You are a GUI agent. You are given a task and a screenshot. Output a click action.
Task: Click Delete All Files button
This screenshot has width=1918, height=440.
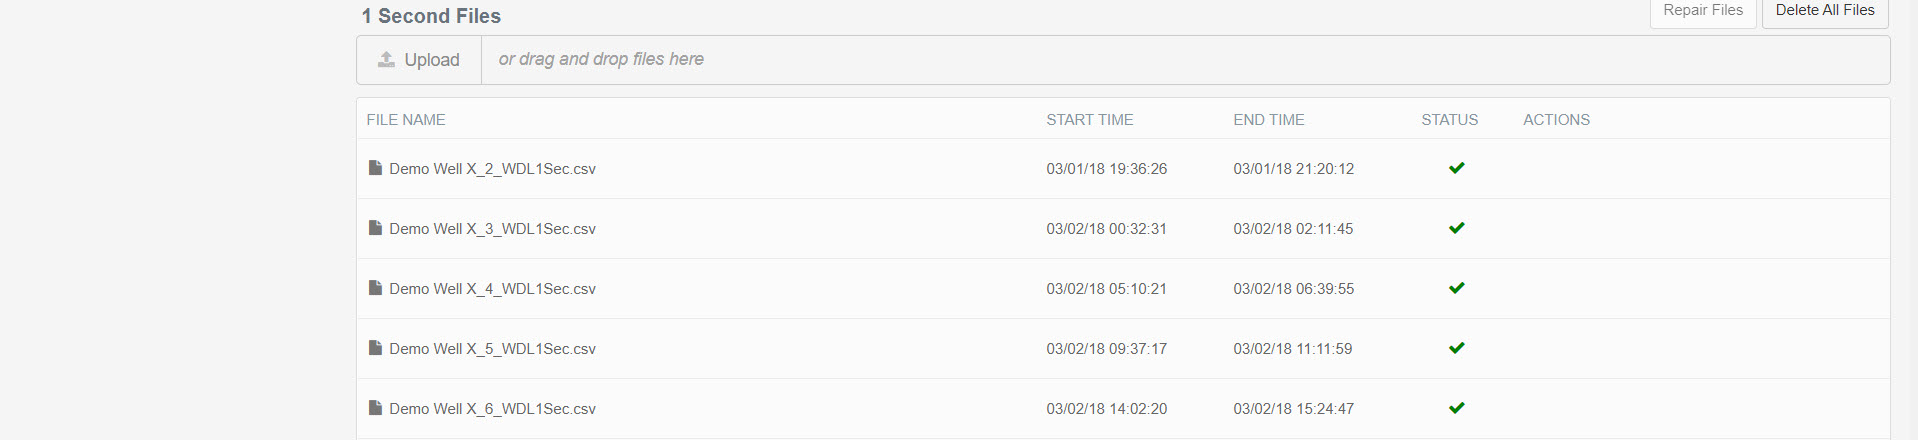(x=1824, y=11)
